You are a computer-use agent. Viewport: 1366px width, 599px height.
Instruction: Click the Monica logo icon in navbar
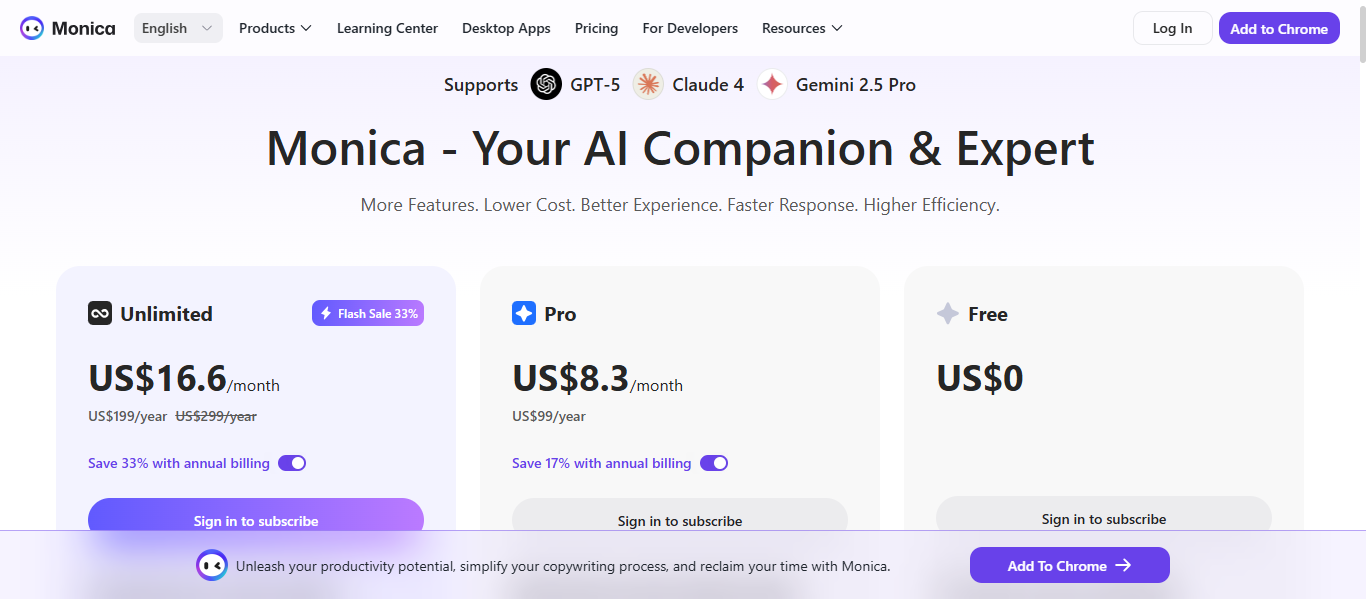32,28
